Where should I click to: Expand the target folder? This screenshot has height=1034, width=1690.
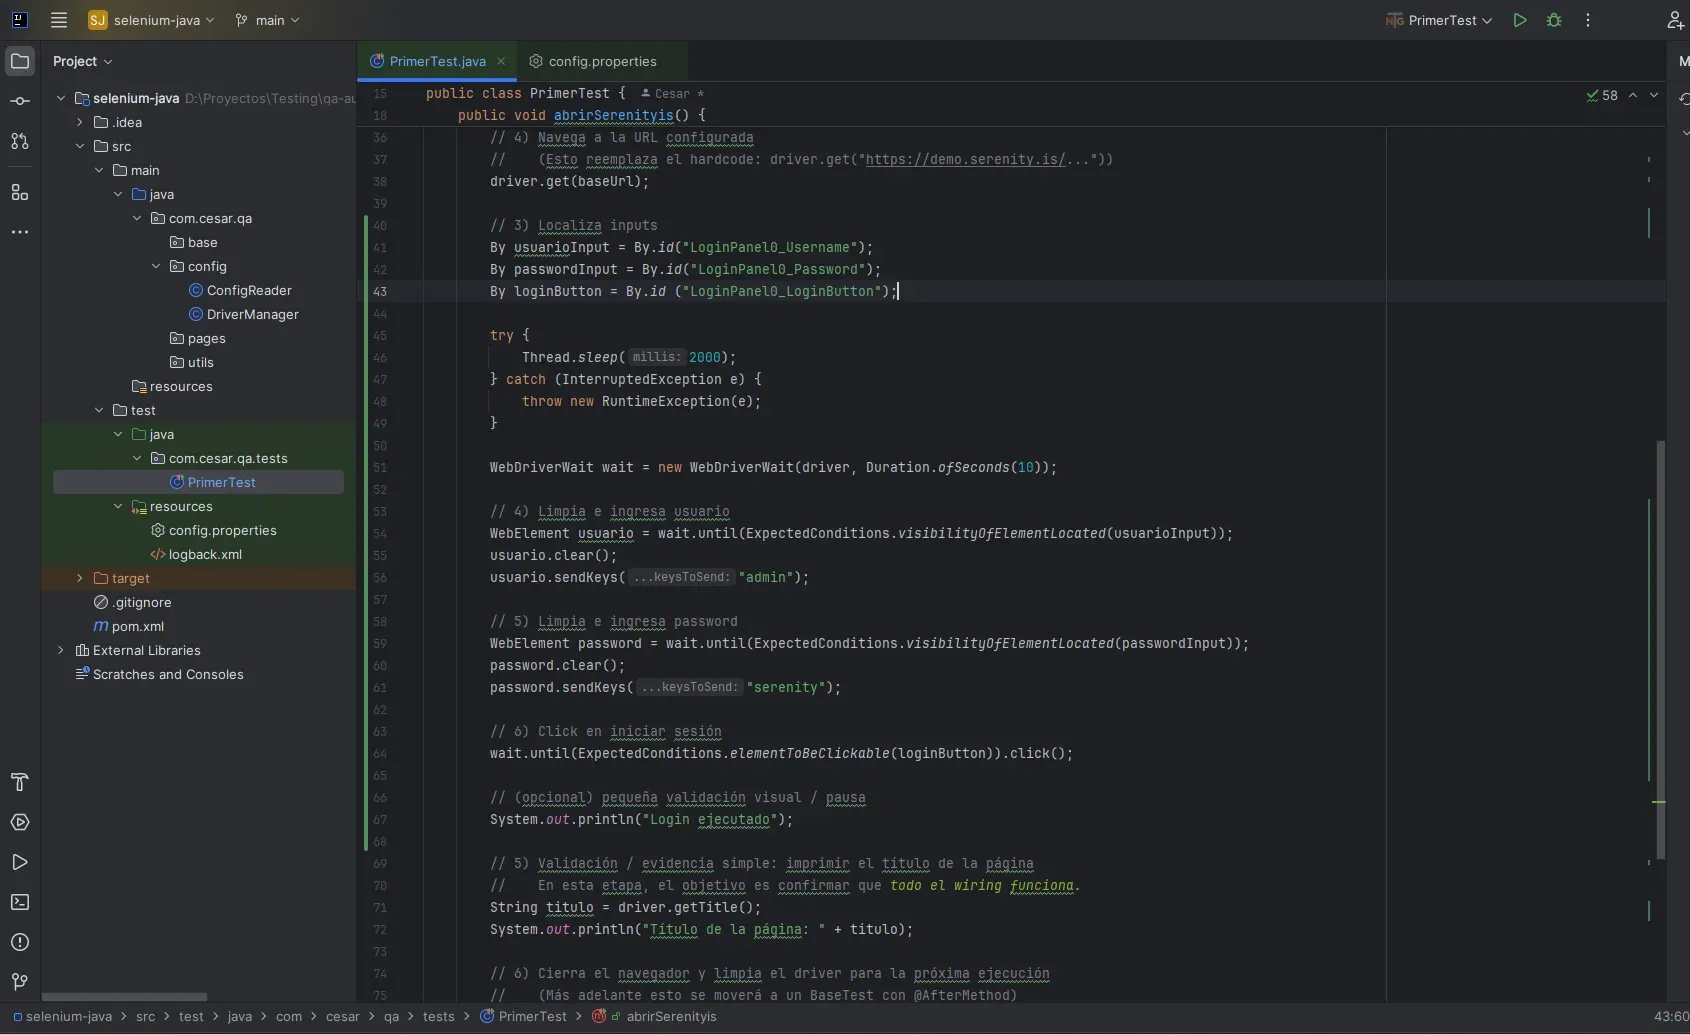click(79, 578)
